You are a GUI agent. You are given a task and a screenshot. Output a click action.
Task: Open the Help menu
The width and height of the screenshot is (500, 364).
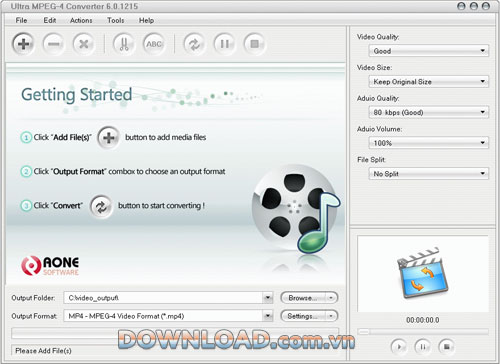point(146,20)
